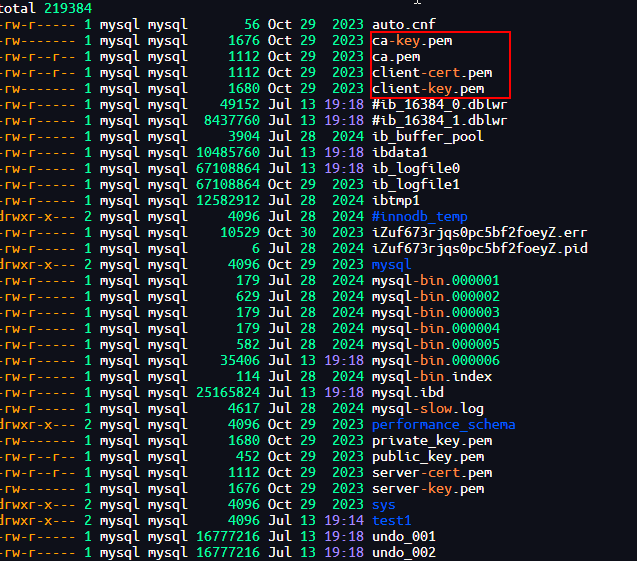637x561 pixels.
Task: Click the #innodb_temp directory name
Action: pyautogui.click(x=420, y=217)
